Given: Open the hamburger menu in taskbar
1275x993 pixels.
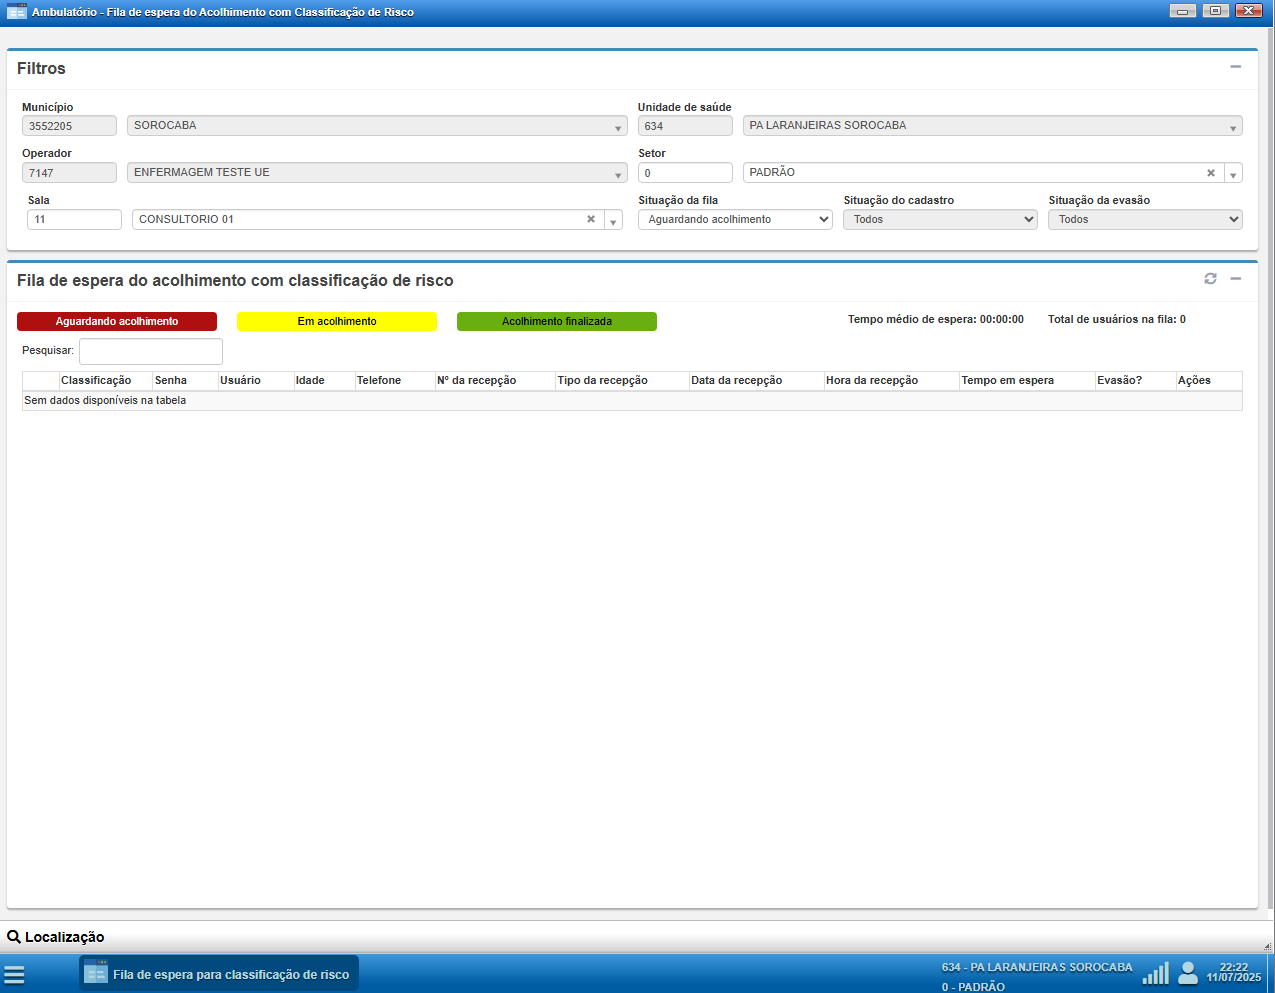Looking at the screenshot, I should tap(14, 974).
